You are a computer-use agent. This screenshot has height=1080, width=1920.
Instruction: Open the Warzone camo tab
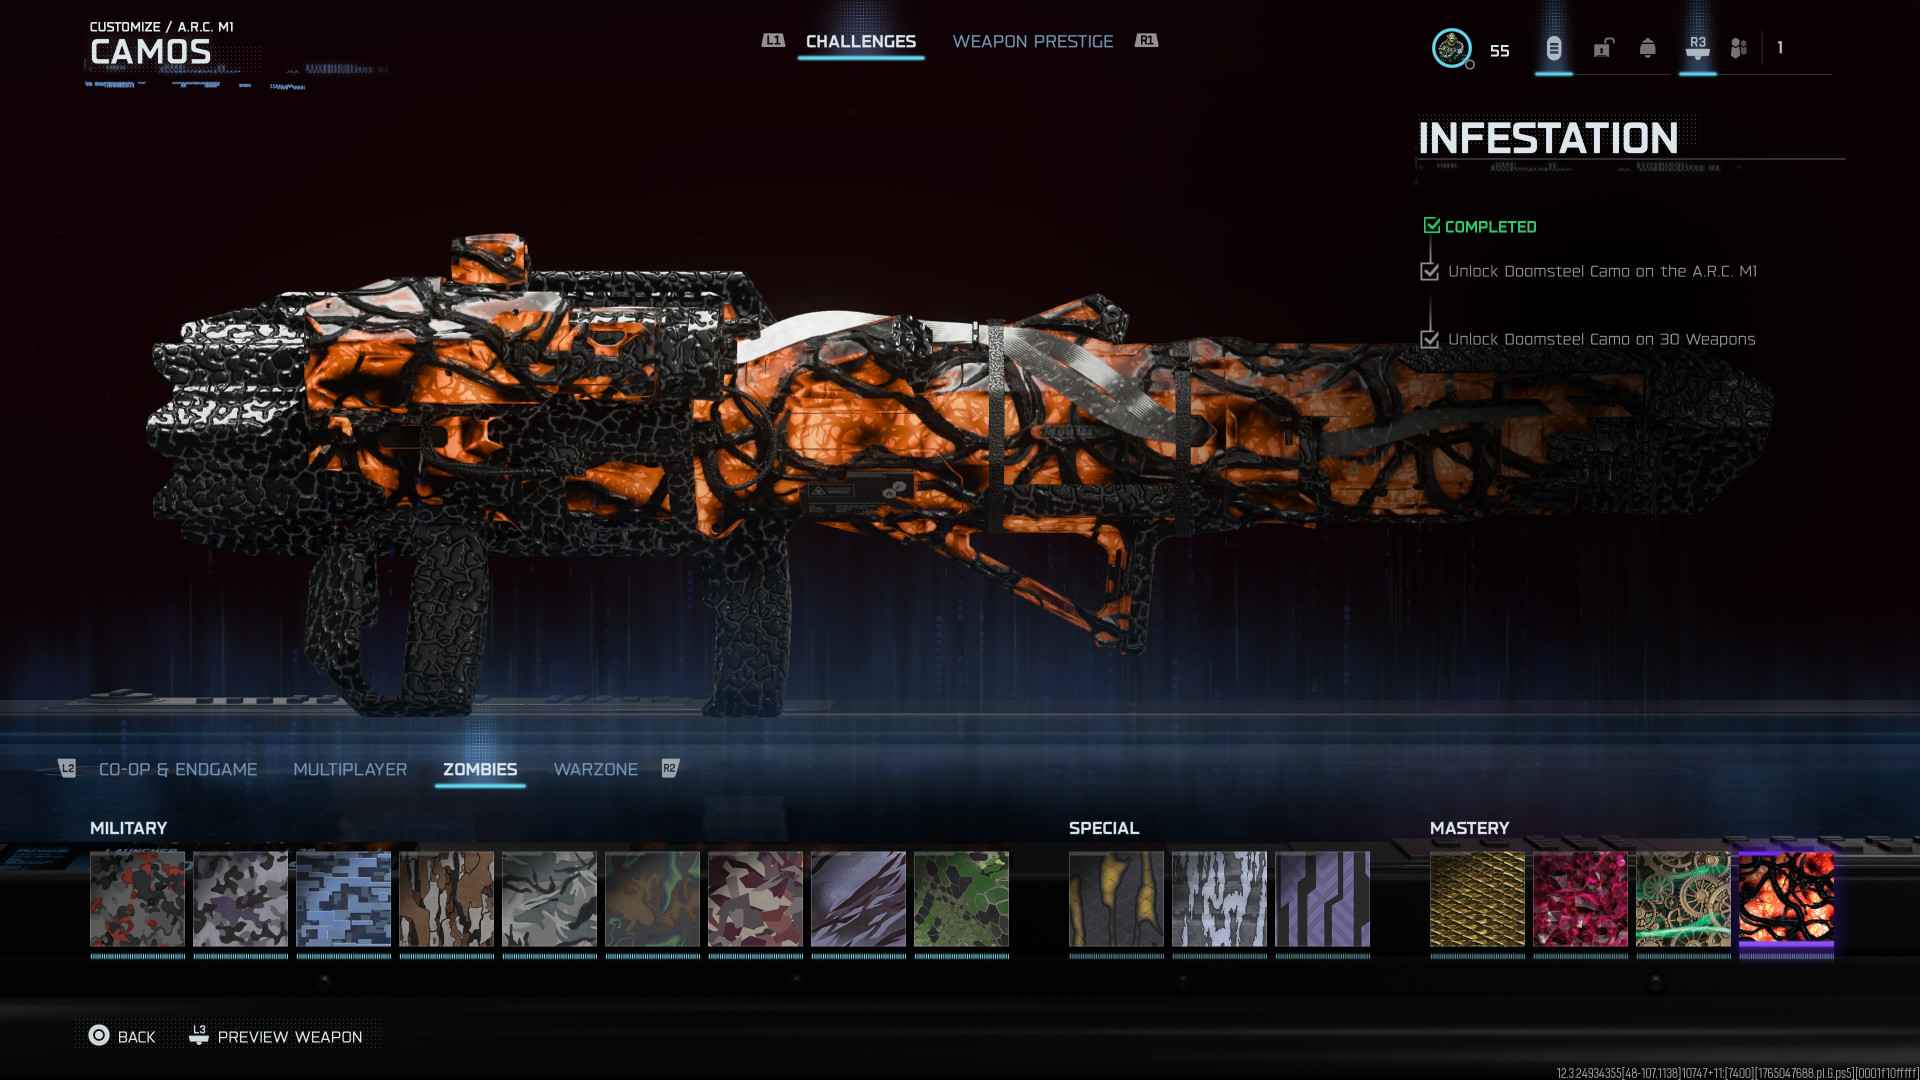coord(595,769)
